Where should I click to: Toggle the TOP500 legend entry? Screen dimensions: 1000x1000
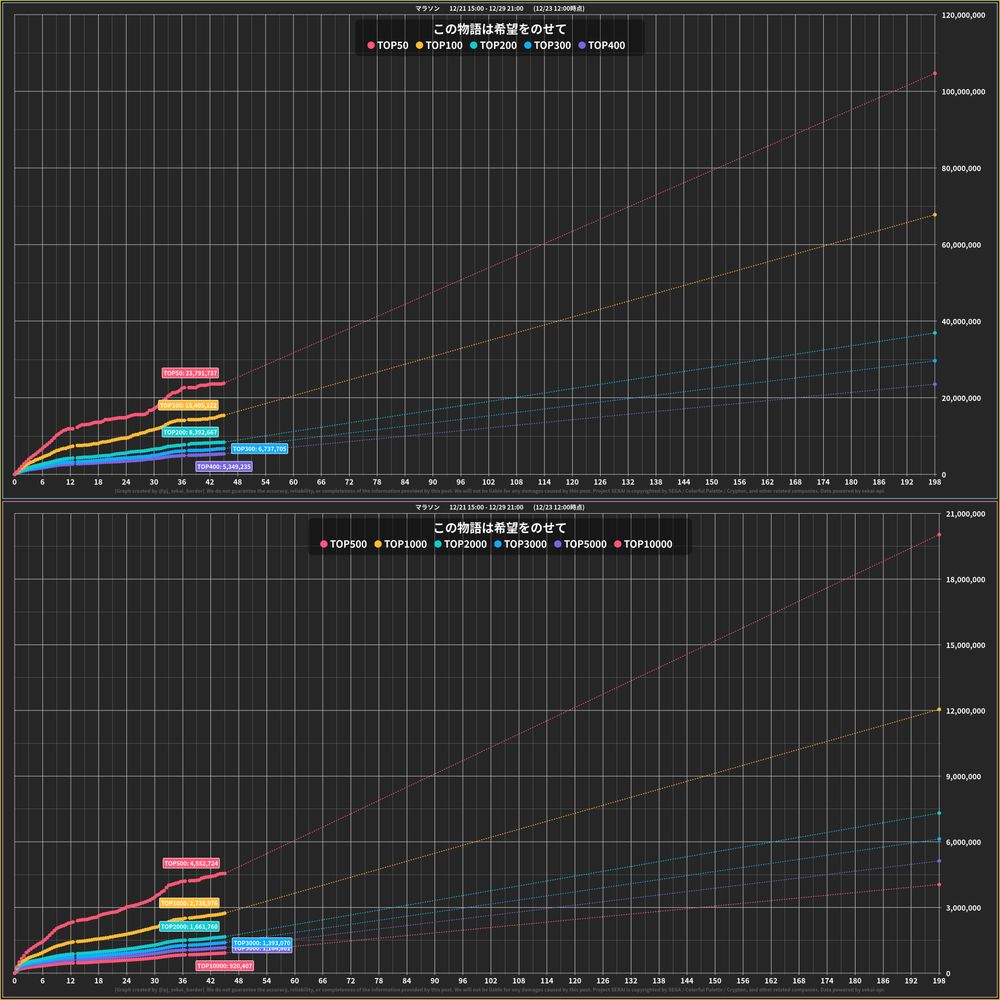tap(344, 544)
